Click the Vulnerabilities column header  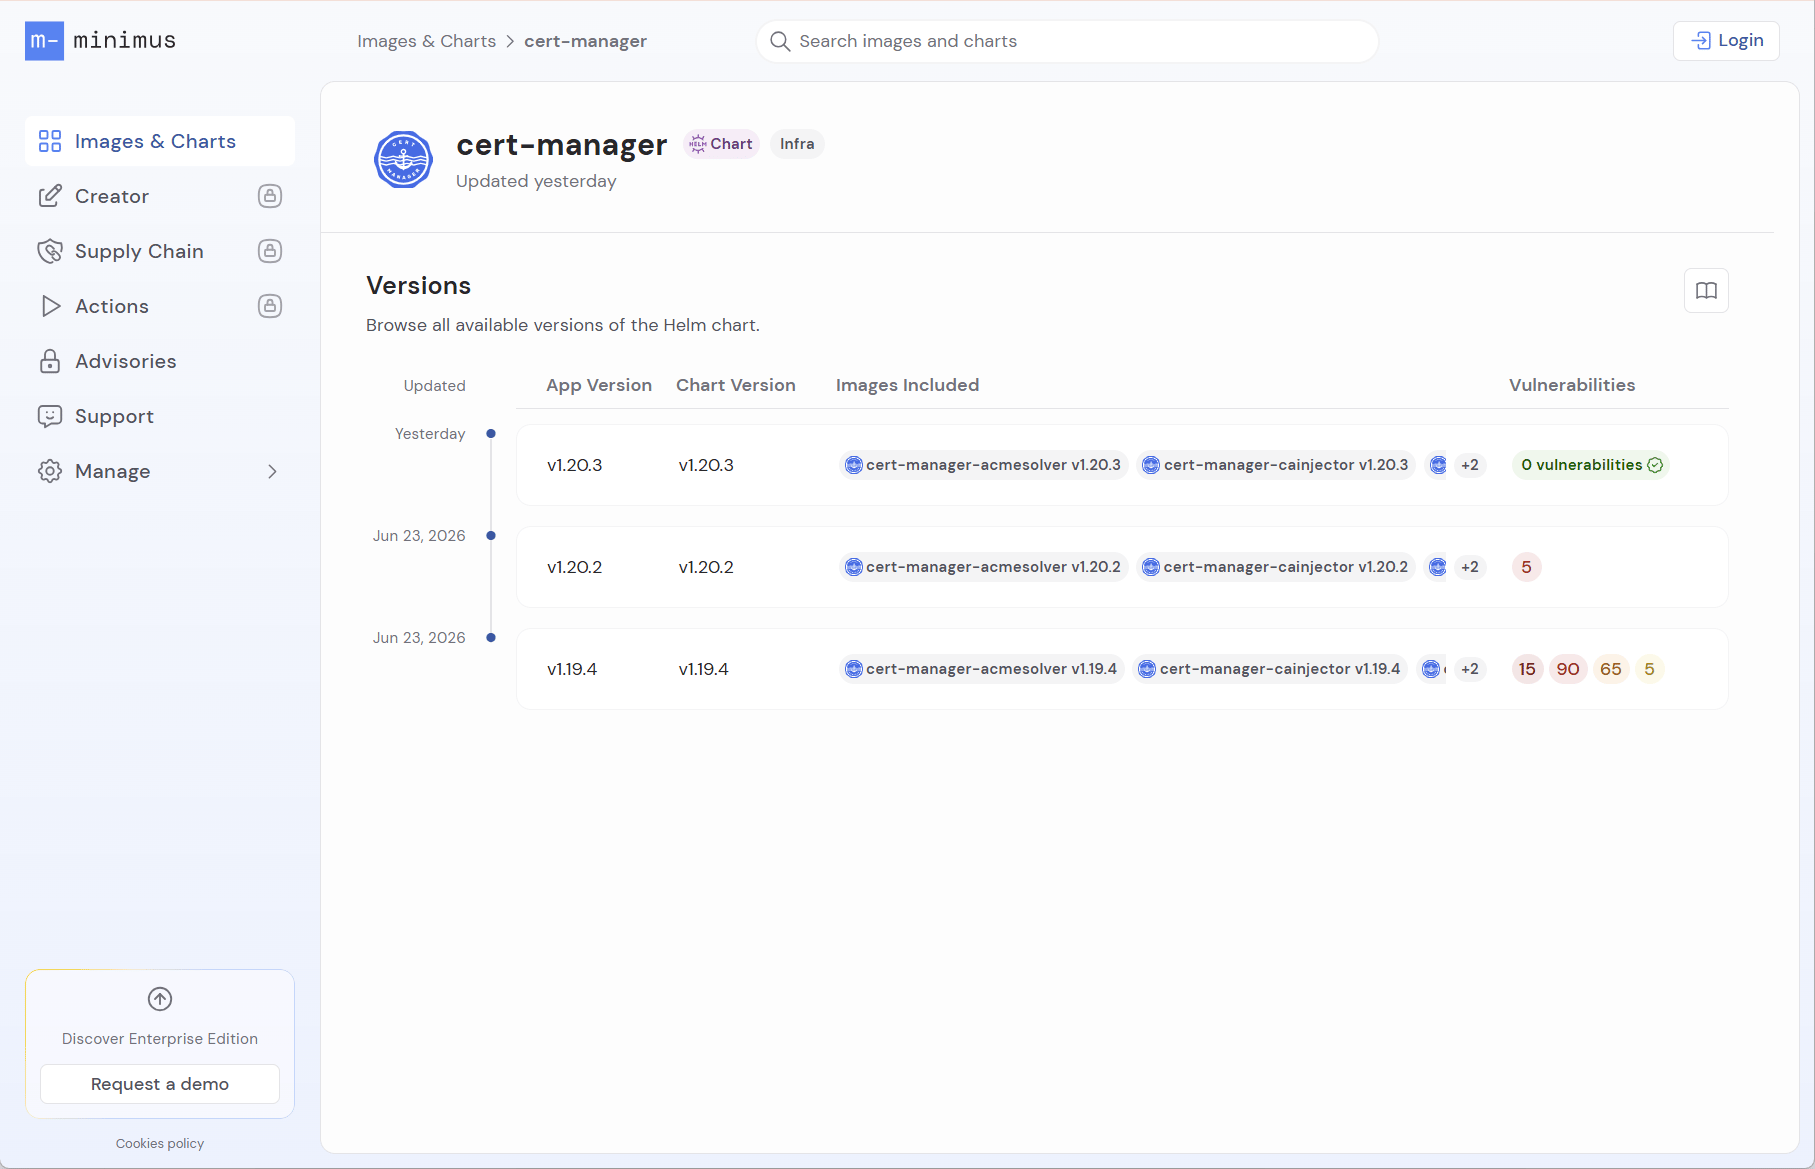click(1572, 385)
